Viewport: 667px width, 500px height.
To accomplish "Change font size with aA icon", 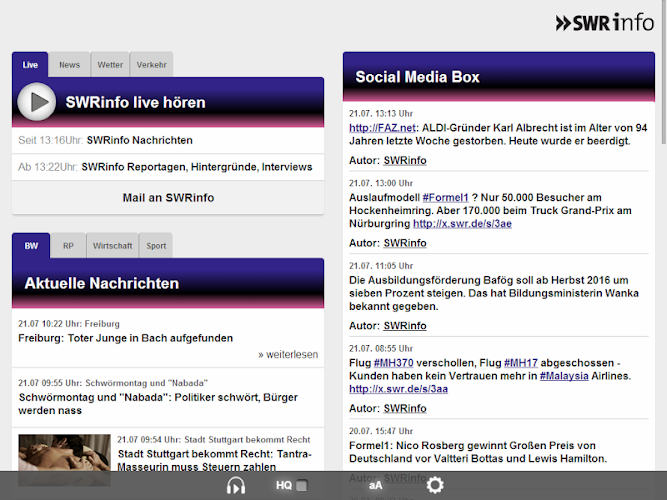I will [x=376, y=486].
